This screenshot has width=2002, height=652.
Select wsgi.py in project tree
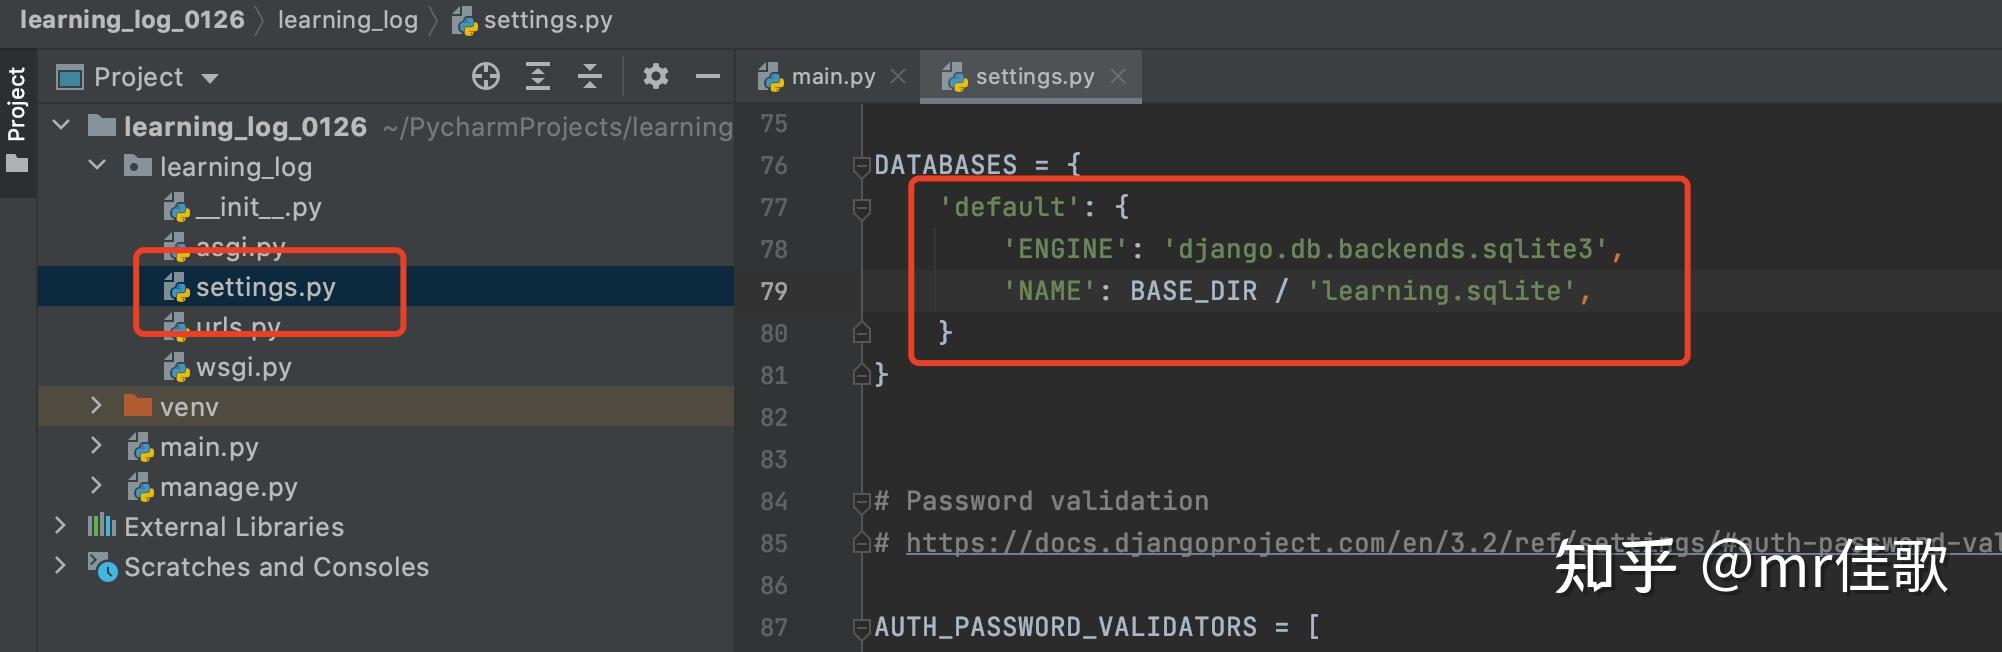[243, 367]
